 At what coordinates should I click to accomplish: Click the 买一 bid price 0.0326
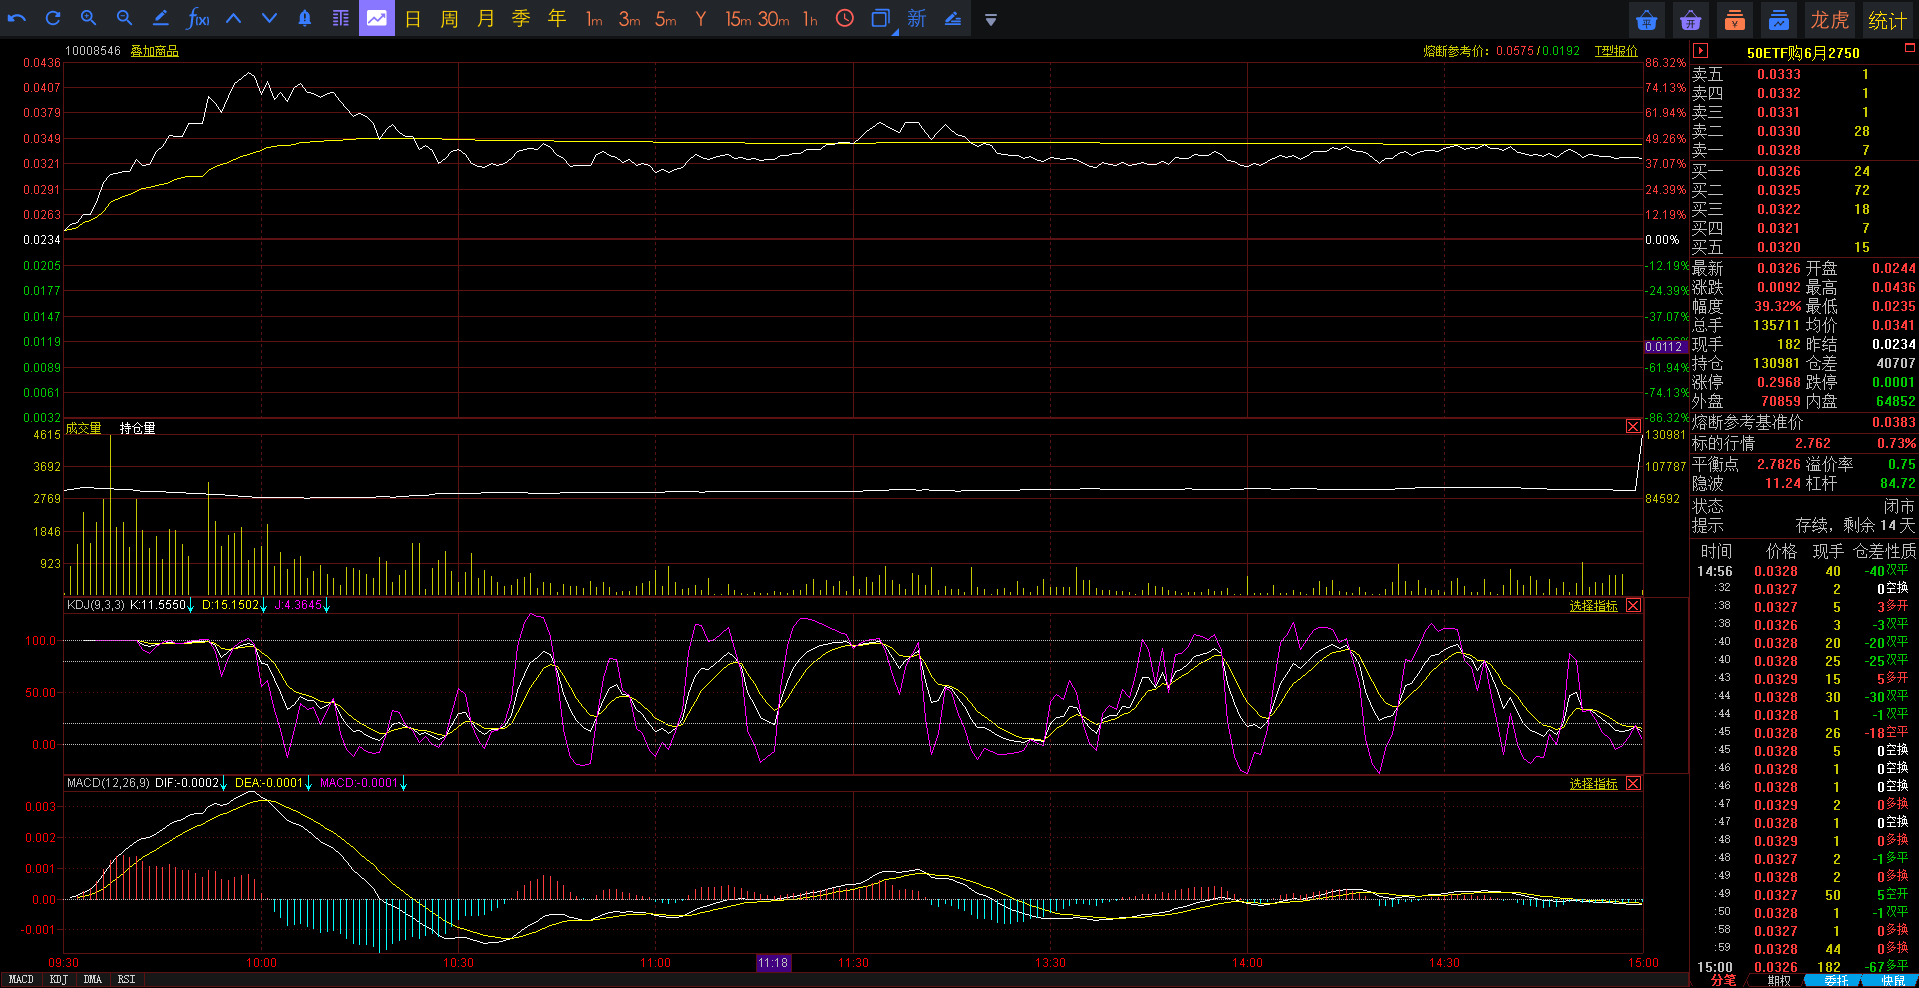coord(1779,172)
